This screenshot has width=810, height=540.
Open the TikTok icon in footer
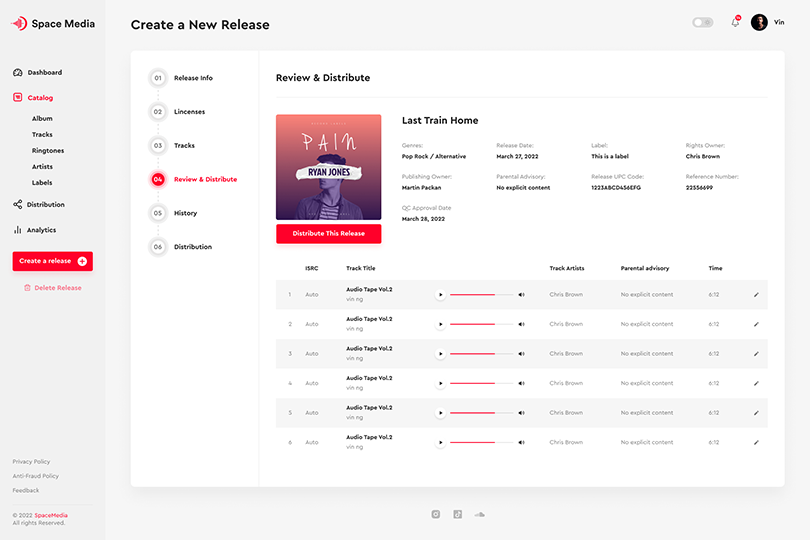point(458,514)
